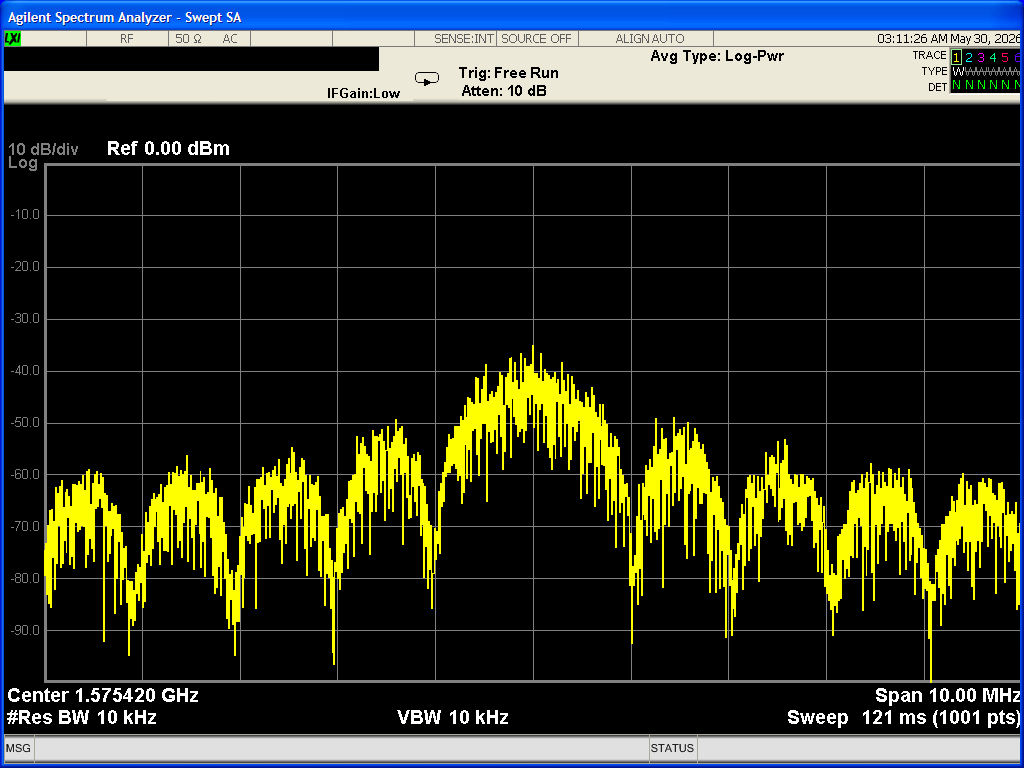Viewport: 1024px width, 768px height.
Task: Click the blacked-out title field
Action: click(x=191, y=59)
